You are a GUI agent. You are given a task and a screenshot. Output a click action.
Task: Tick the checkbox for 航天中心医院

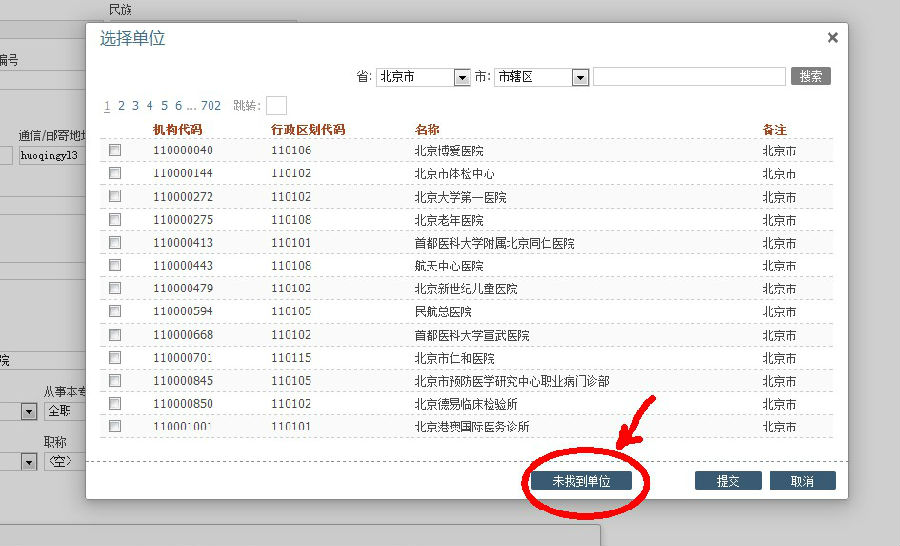pos(115,266)
